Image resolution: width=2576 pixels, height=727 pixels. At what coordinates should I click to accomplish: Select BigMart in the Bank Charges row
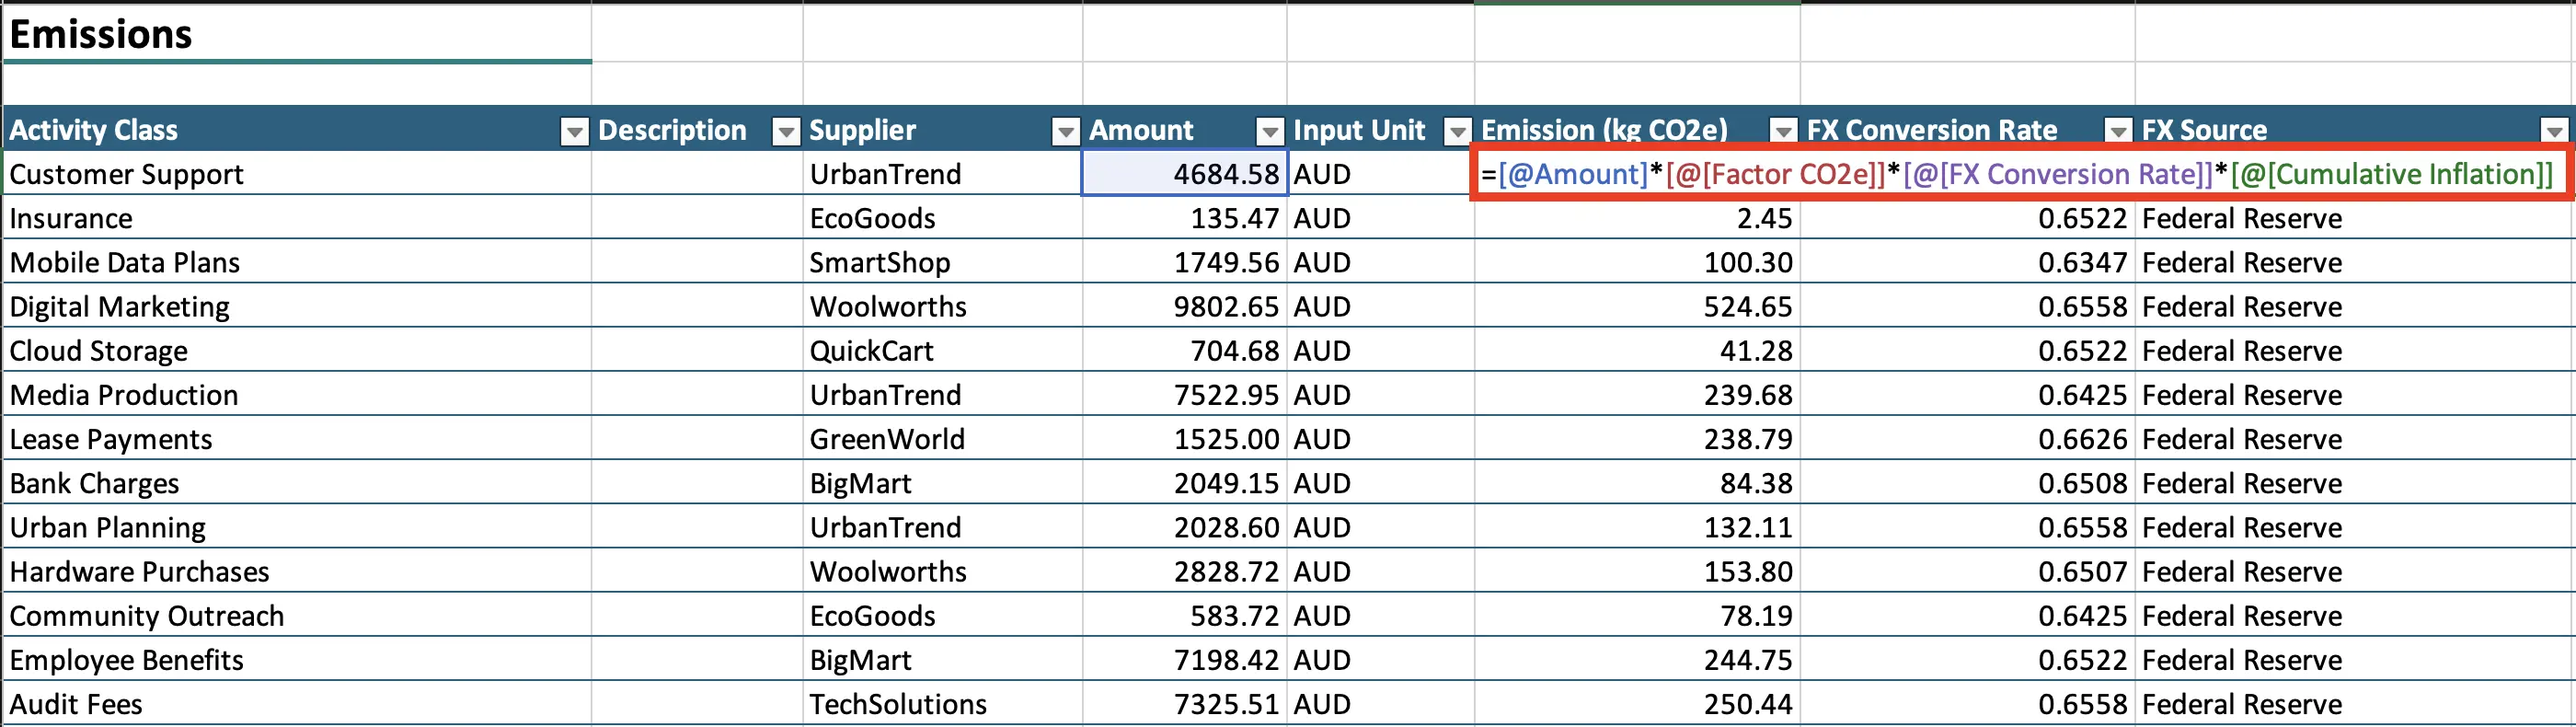click(x=942, y=483)
